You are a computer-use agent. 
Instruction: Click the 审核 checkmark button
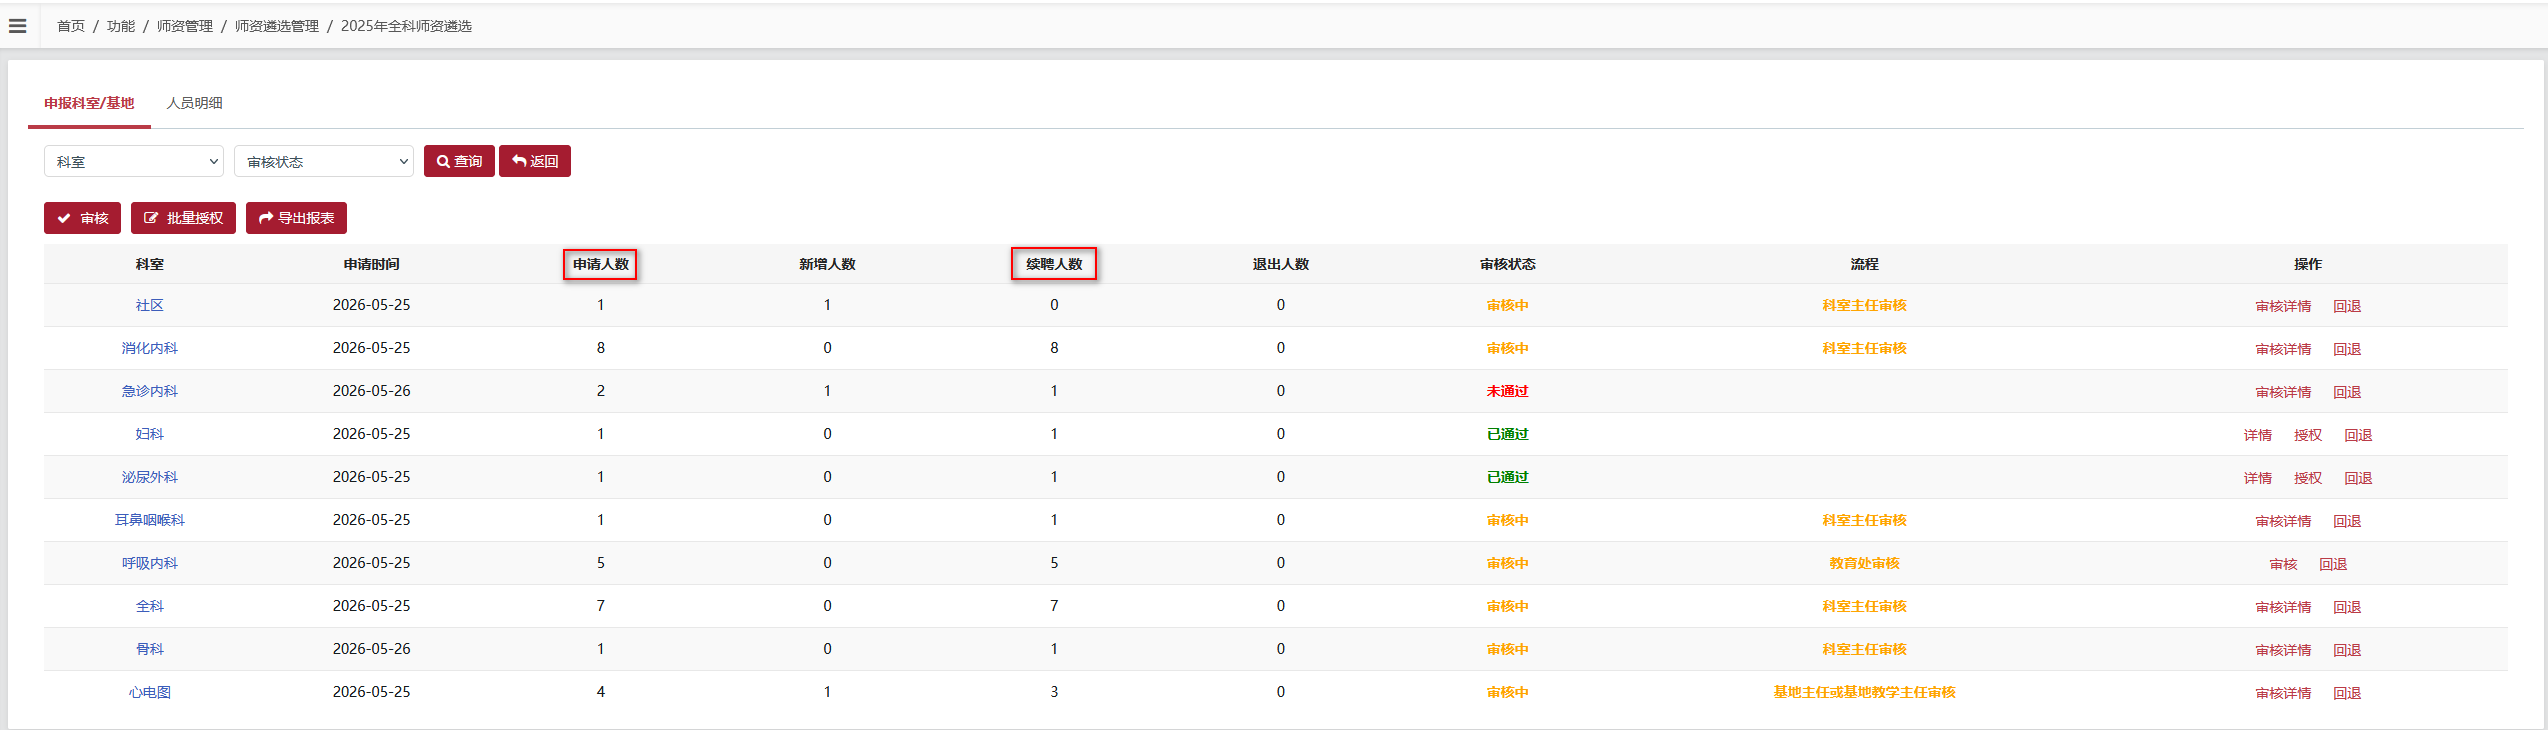(82, 218)
